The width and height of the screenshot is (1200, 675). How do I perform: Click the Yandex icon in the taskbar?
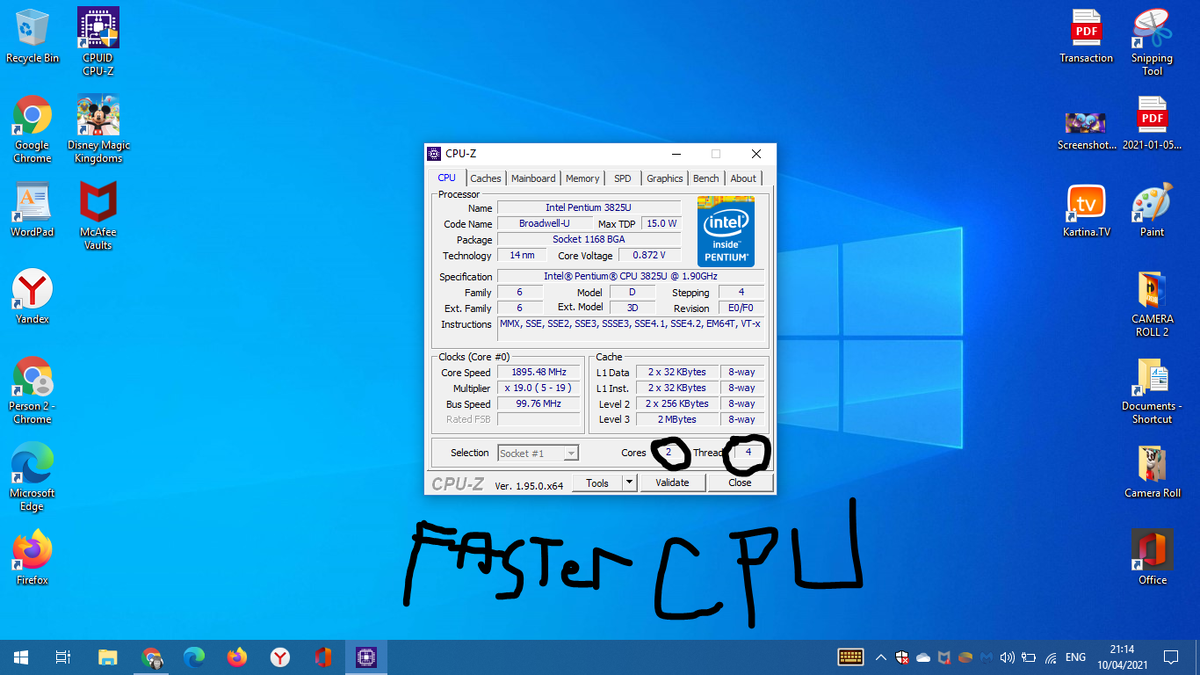281,657
